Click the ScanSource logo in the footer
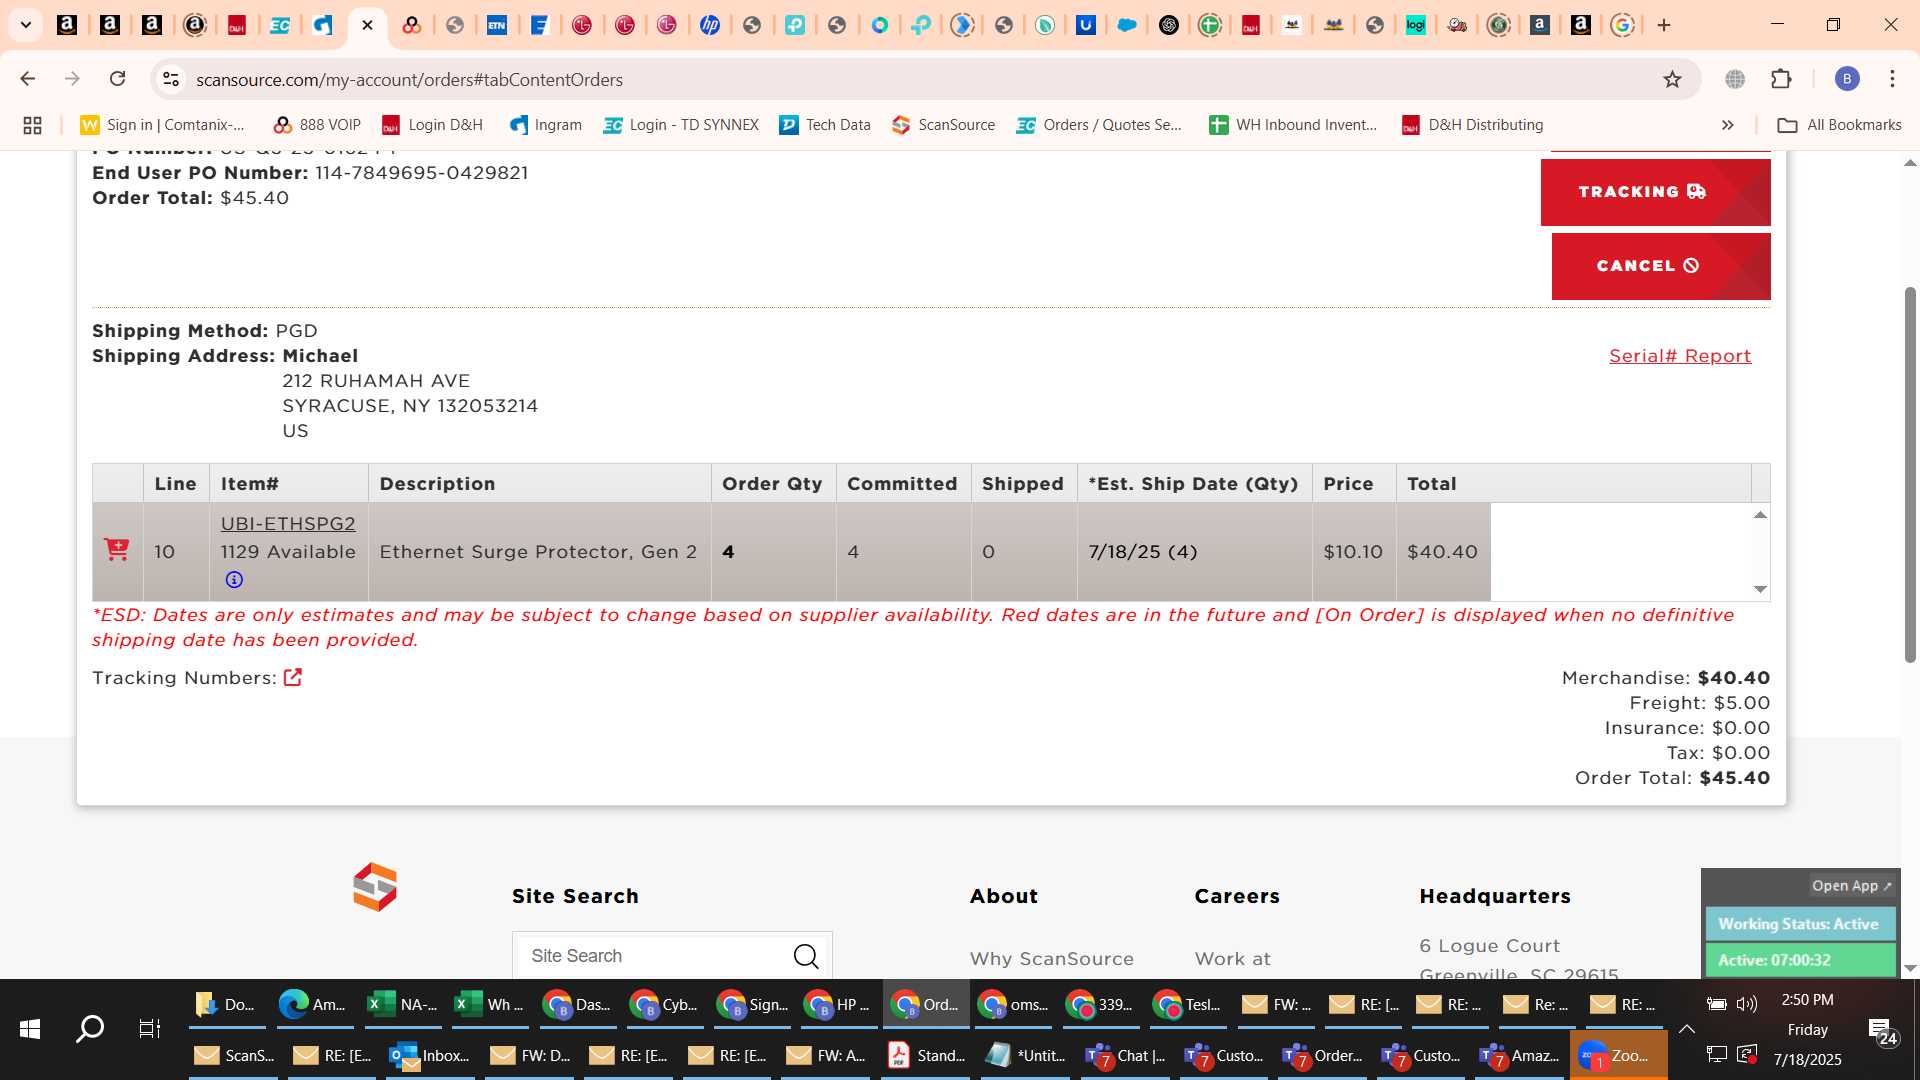Image resolution: width=1920 pixels, height=1080 pixels. point(375,887)
